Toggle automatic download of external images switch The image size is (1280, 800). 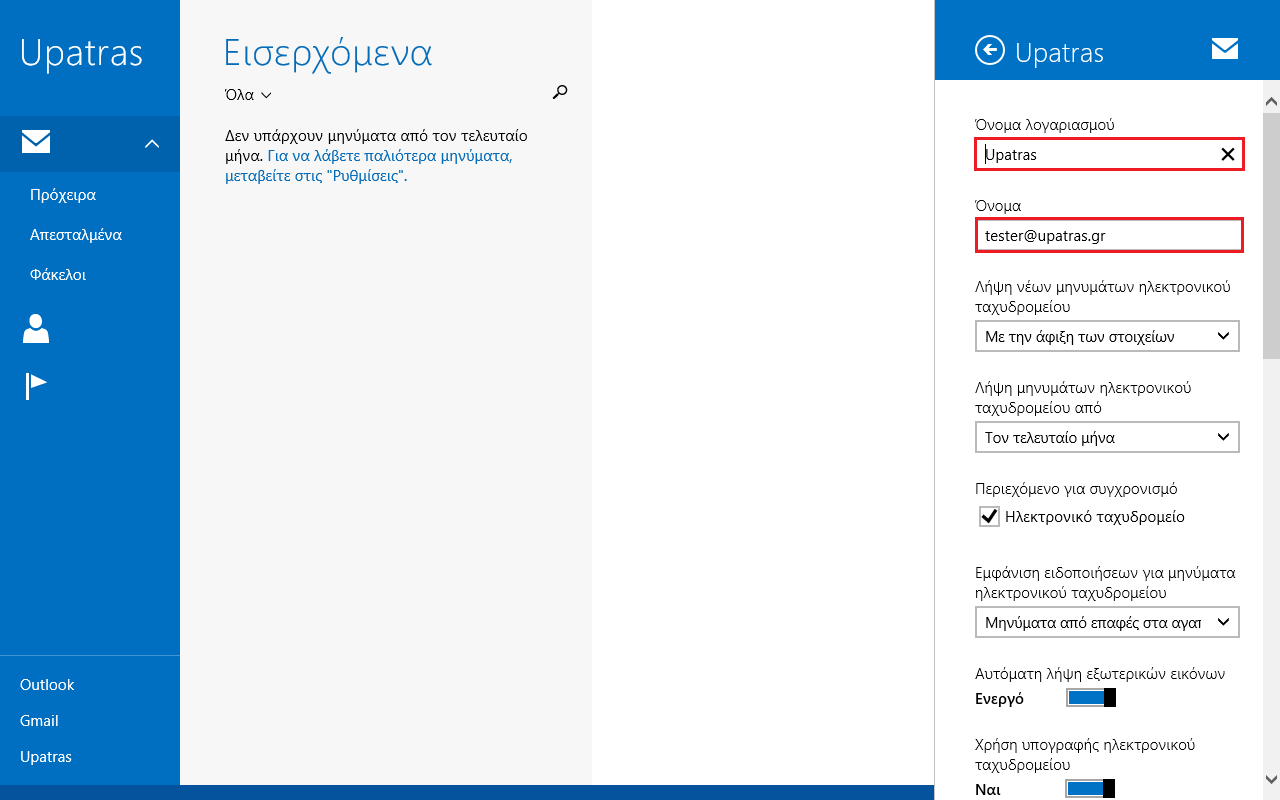coord(1091,698)
